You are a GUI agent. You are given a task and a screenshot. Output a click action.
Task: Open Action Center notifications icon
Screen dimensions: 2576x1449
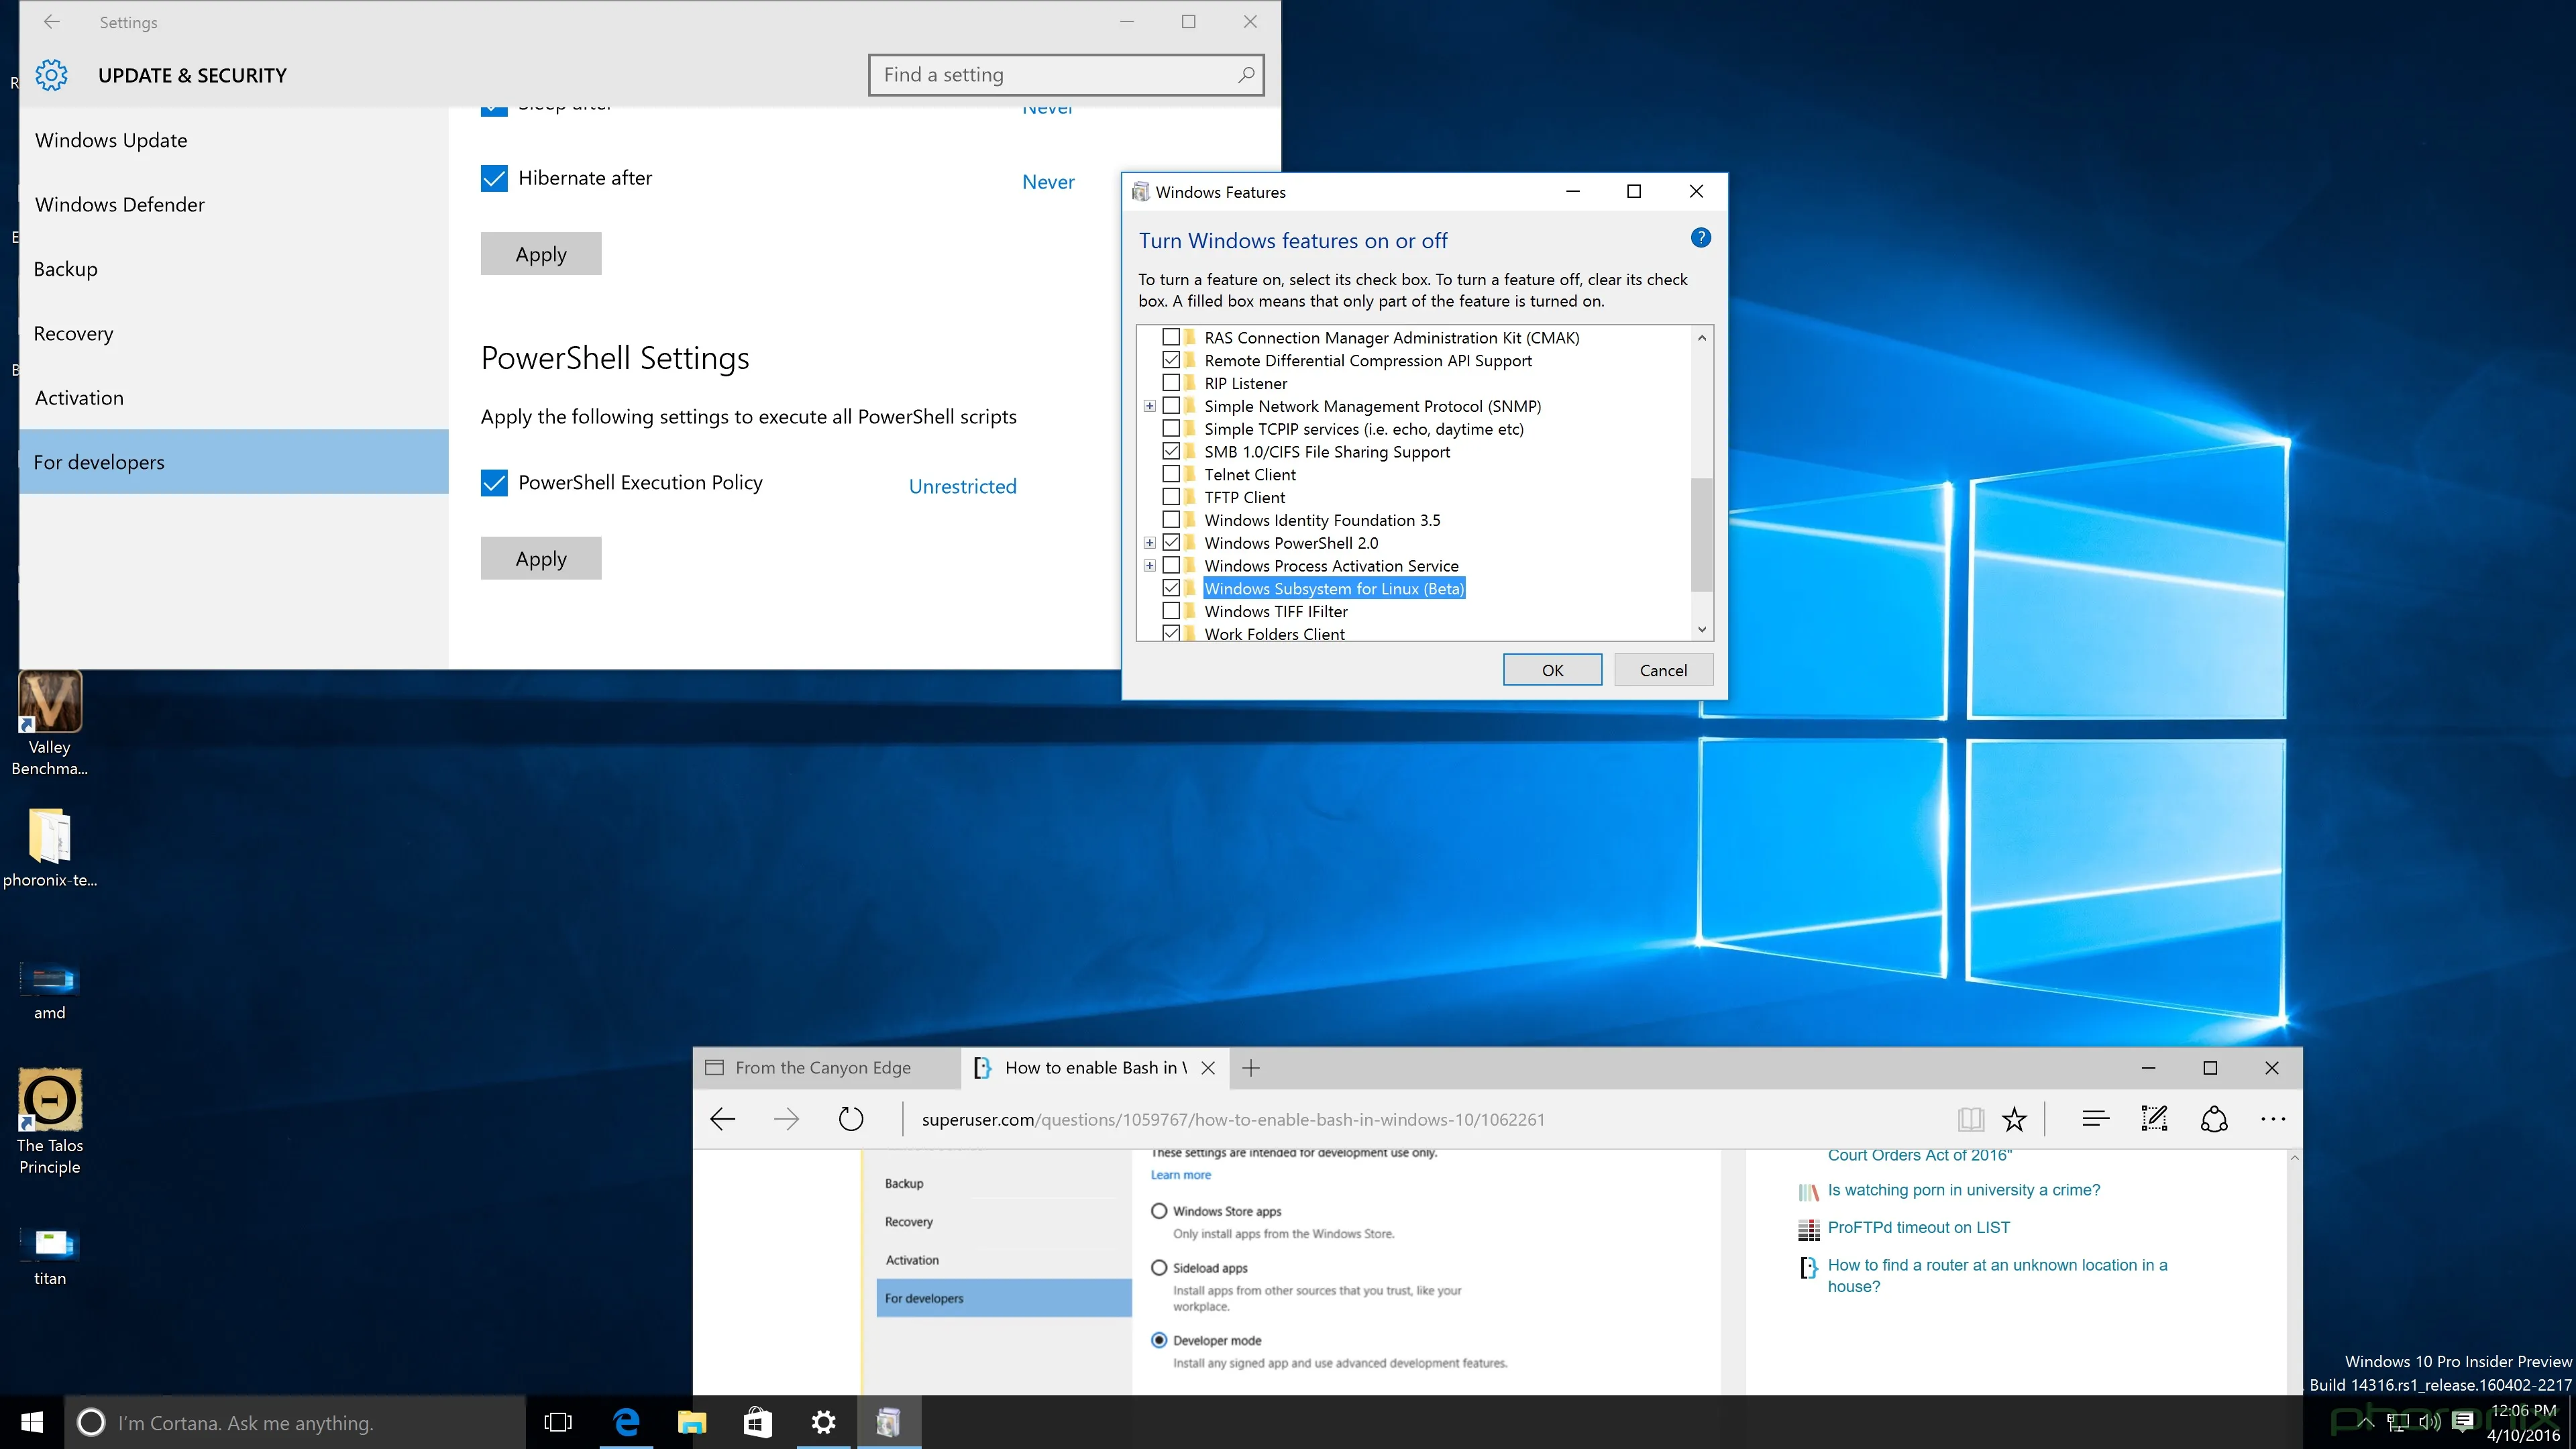(2463, 1421)
